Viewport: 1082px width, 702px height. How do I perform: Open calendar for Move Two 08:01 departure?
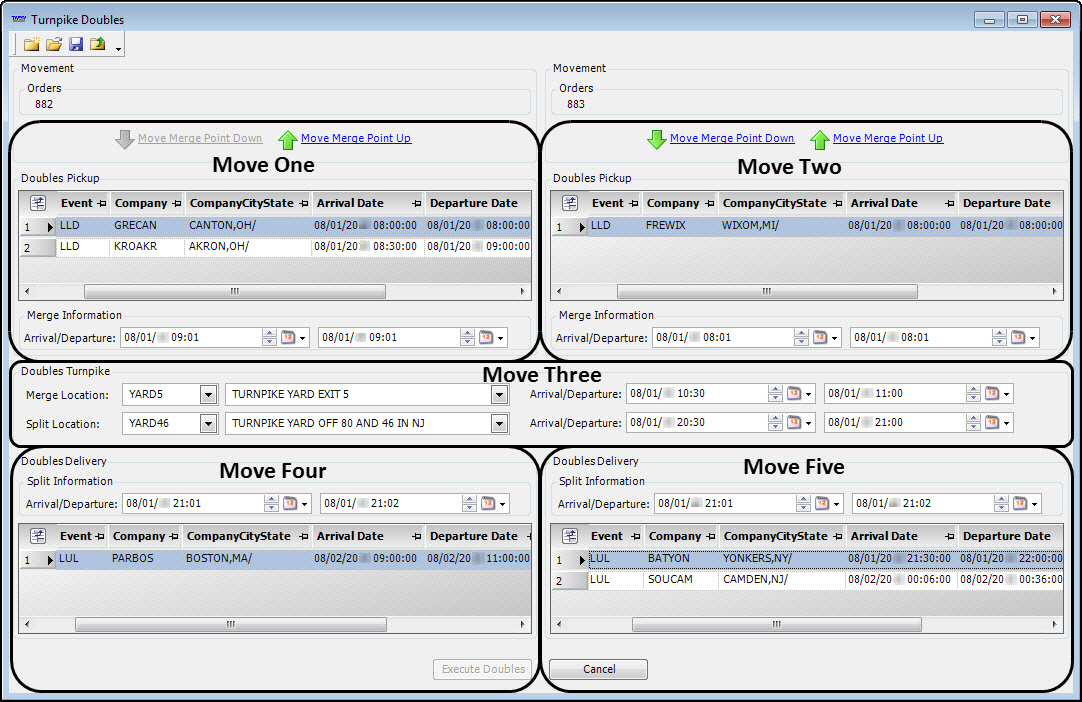click(1018, 338)
